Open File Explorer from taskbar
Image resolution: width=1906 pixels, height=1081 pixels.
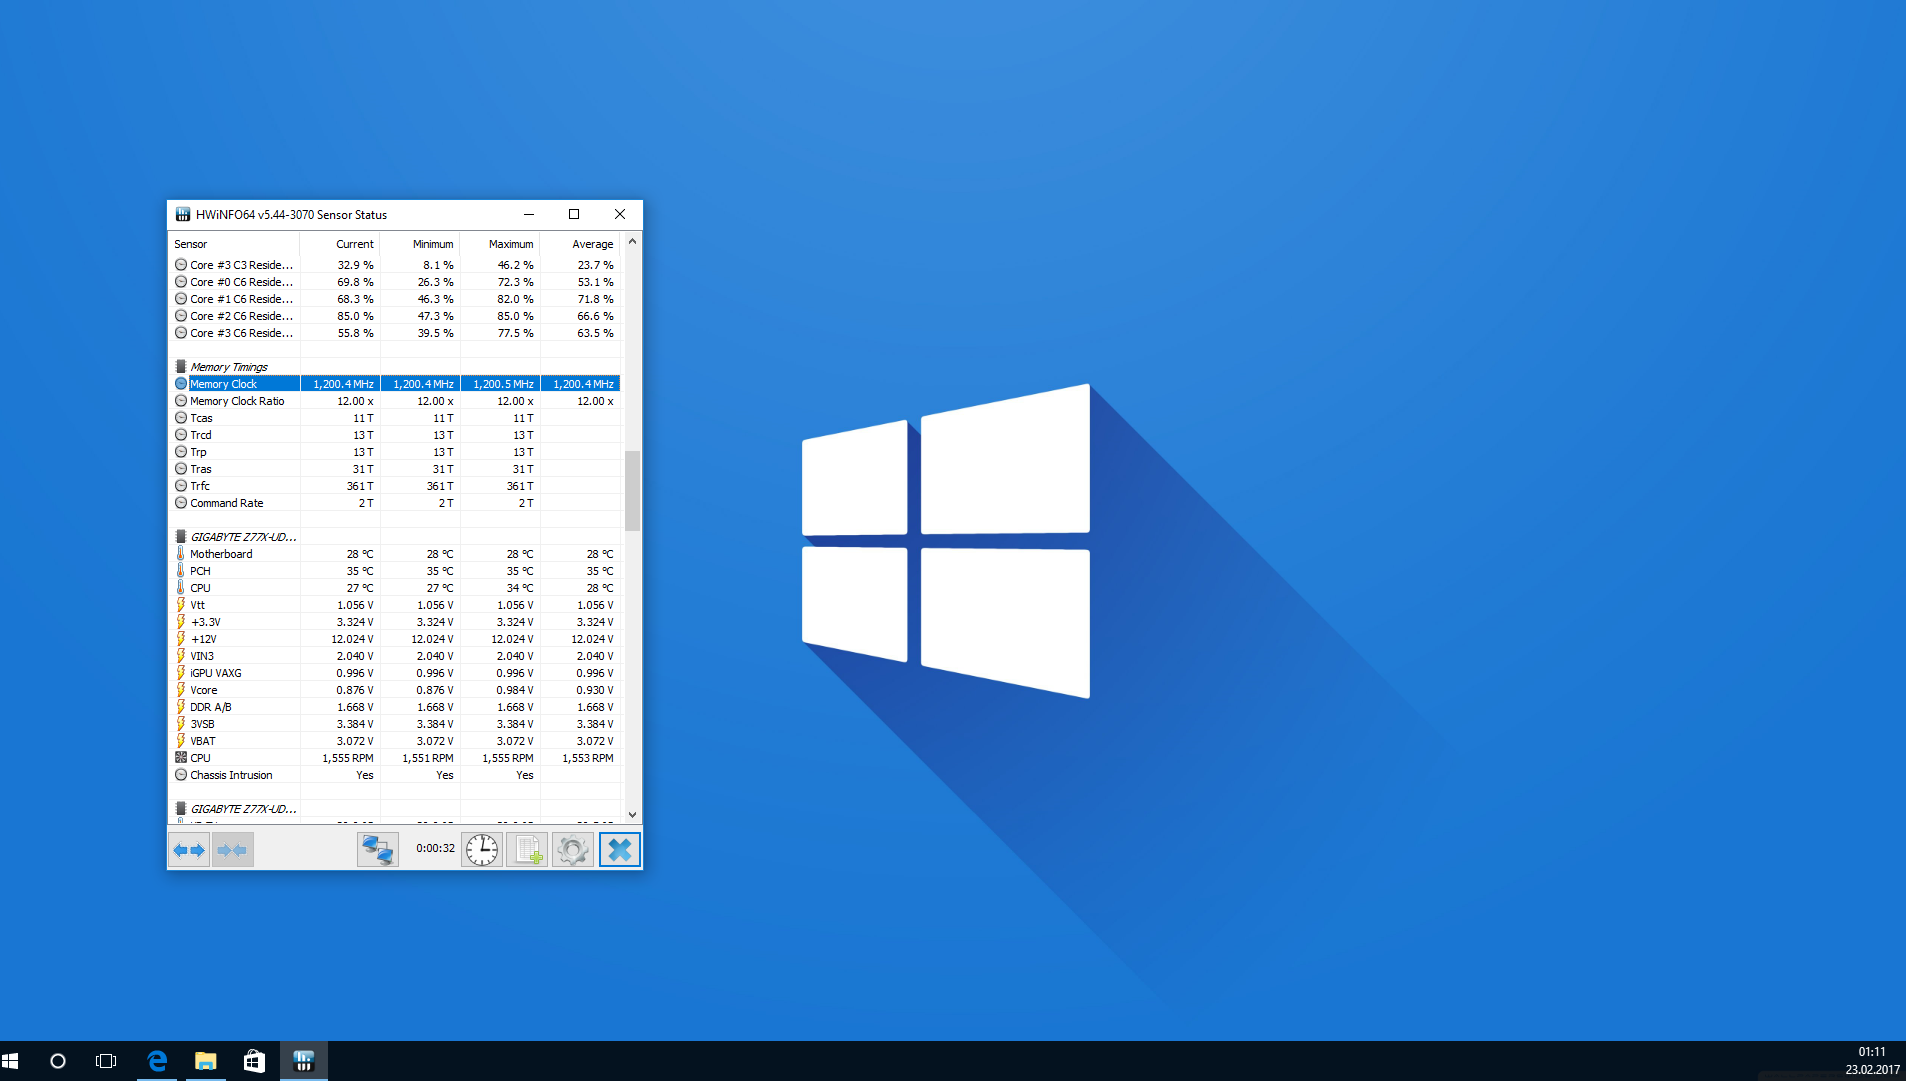pyautogui.click(x=206, y=1061)
